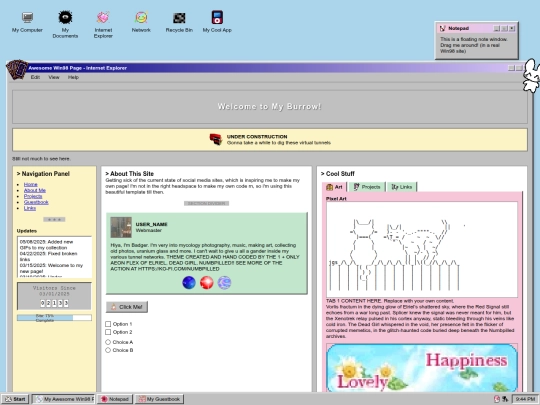Check the Option 2 checkbox
The width and height of the screenshot is (540, 405).
pos(108,332)
